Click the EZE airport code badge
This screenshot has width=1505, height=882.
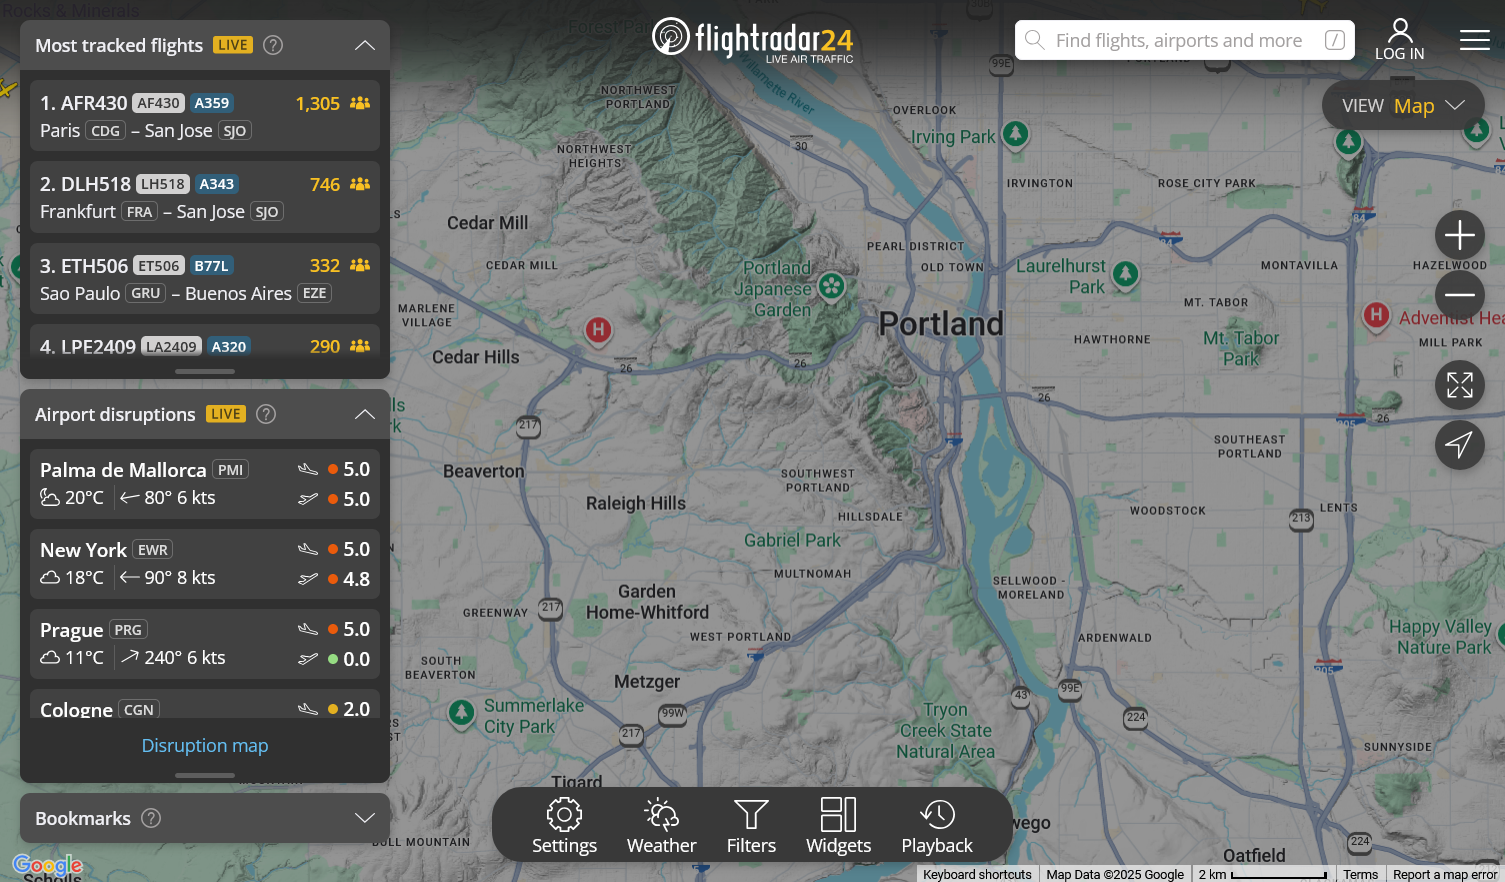click(x=314, y=293)
